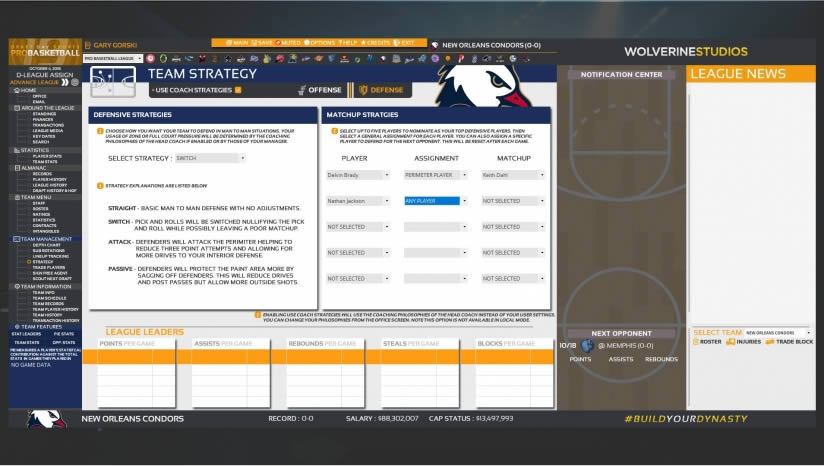Click the Roster icon under Select Team
This screenshot has height=466, width=824.
[x=707, y=342]
